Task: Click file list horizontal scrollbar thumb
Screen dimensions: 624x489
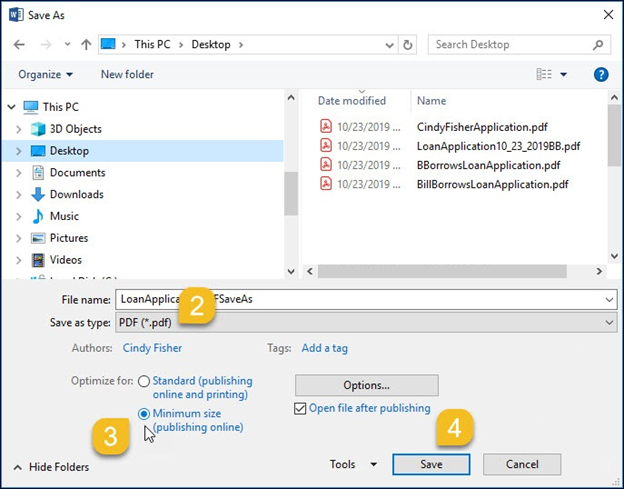Action: click(442, 271)
